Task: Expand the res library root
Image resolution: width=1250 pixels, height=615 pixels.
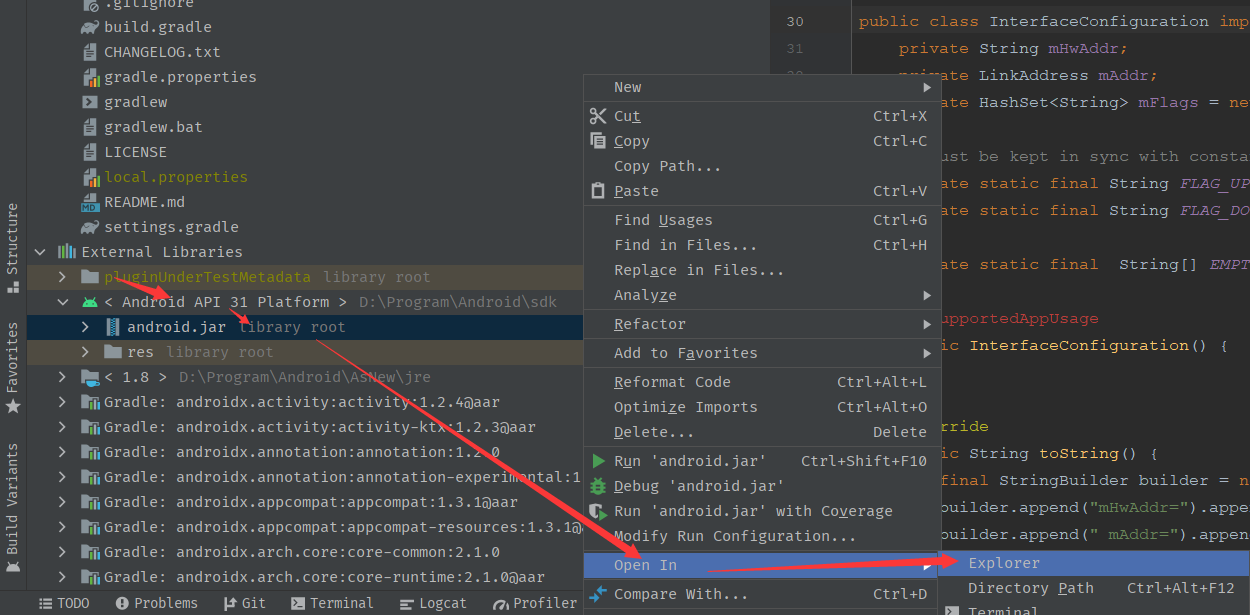Action: (85, 352)
